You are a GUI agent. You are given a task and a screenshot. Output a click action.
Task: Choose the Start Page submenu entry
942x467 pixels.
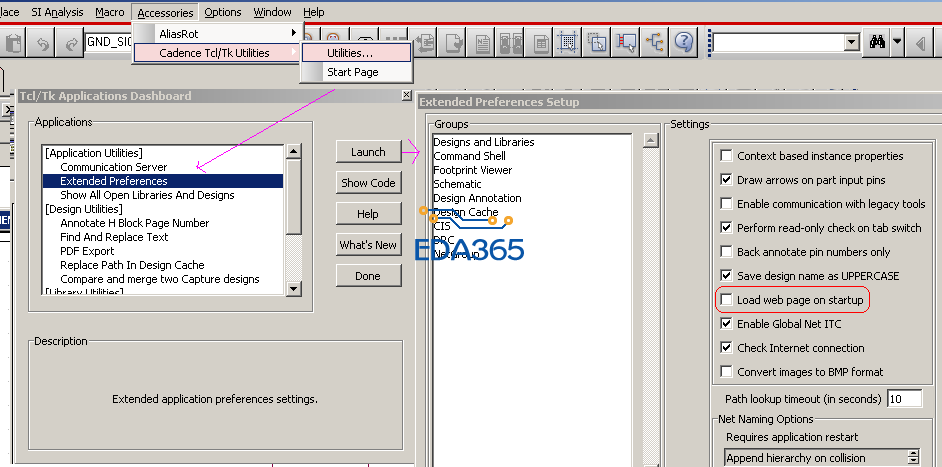pos(356,72)
